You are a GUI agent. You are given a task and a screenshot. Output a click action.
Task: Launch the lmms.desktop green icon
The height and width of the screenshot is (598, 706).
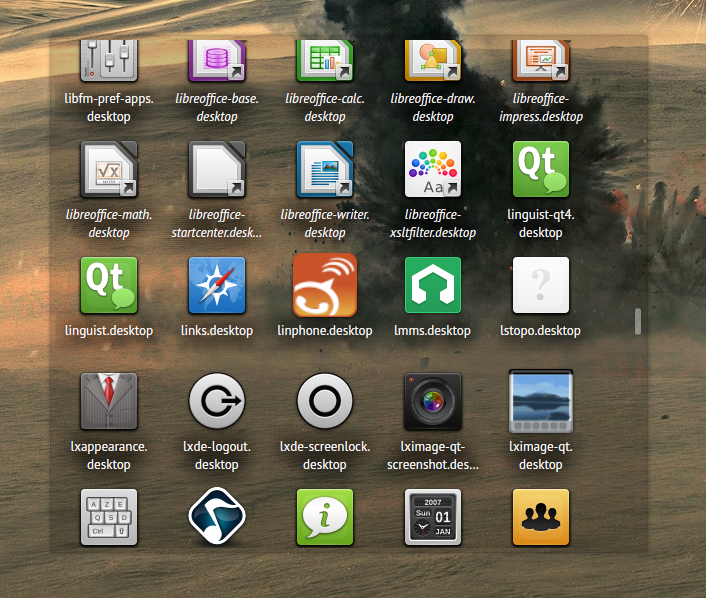click(x=433, y=285)
